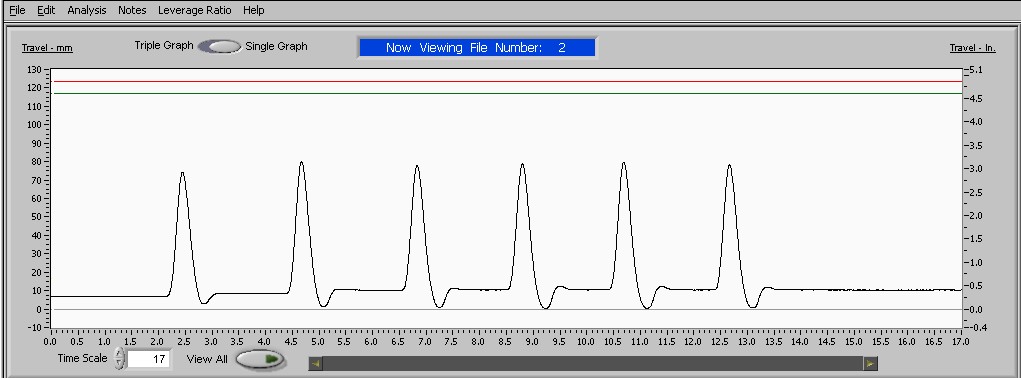Click the Now Viewing File Number display
Screen dimensions: 1021x378
coord(477,47)
